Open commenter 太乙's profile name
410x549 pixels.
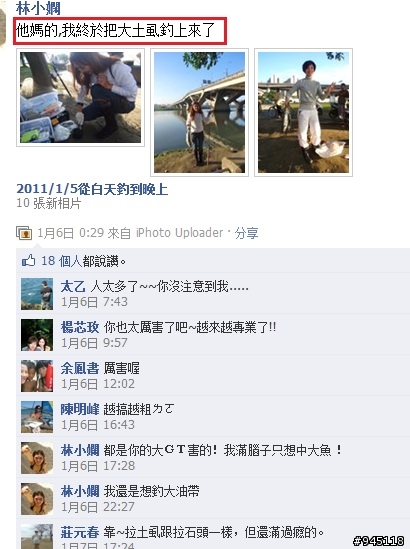[x=73, y=287]
